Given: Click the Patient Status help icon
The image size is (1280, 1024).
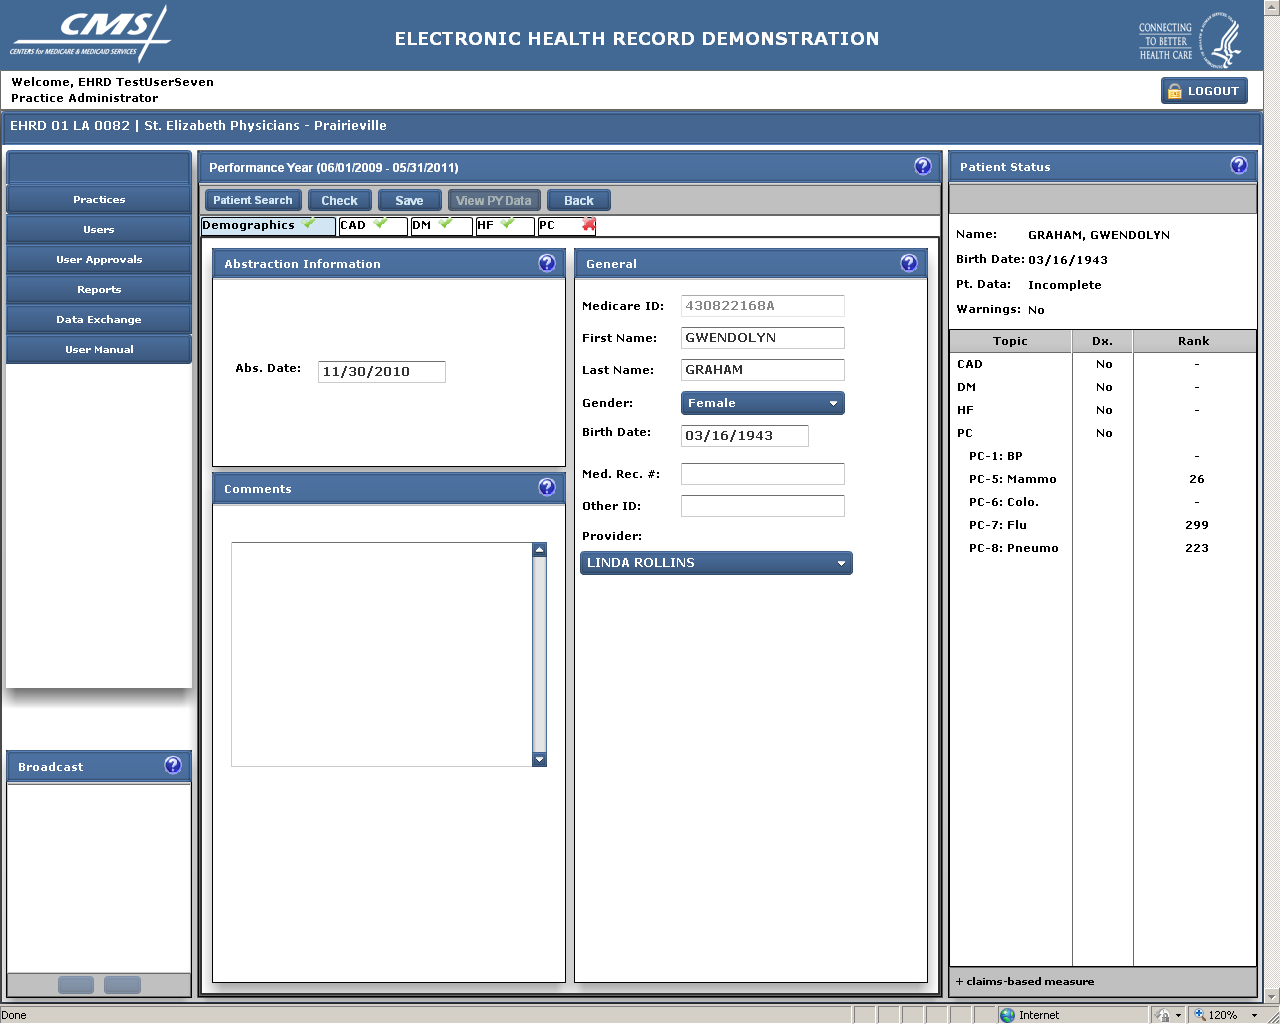Looking at the screenshot, I should 1238,166.
